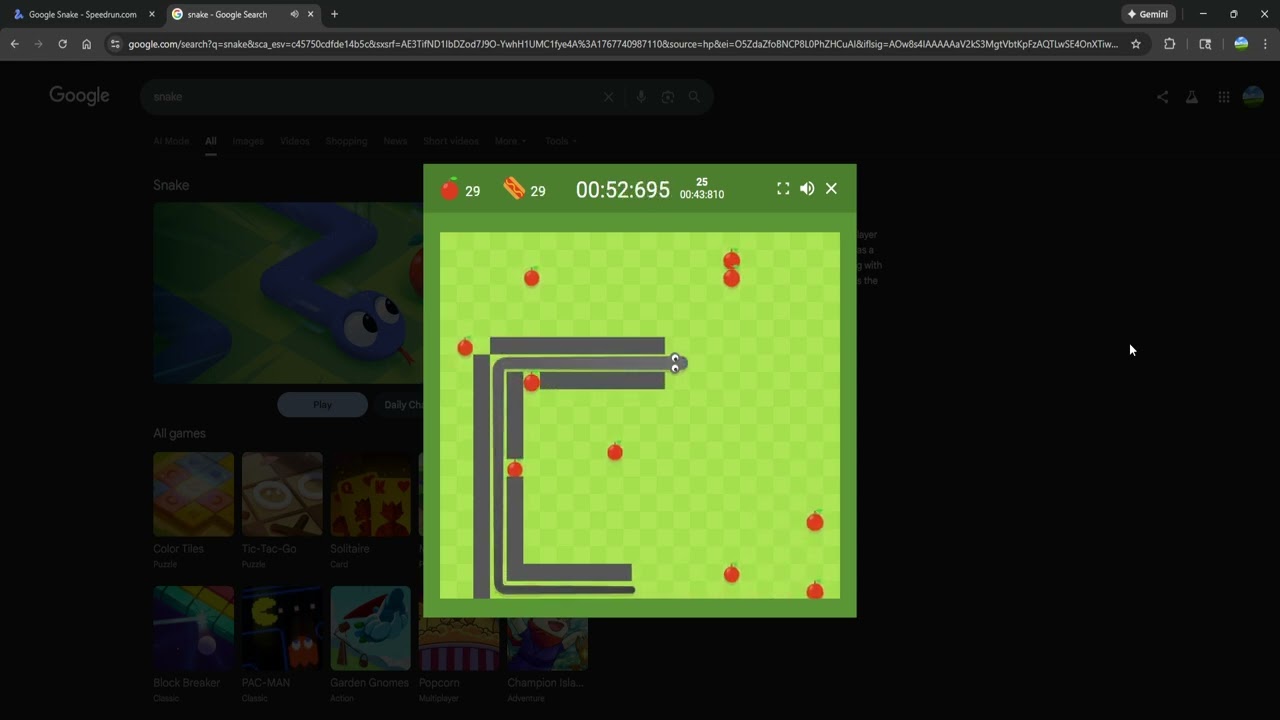Share results with the share icon
The height and width of the screenshot is (720, 1280).
click(1162, 97)
